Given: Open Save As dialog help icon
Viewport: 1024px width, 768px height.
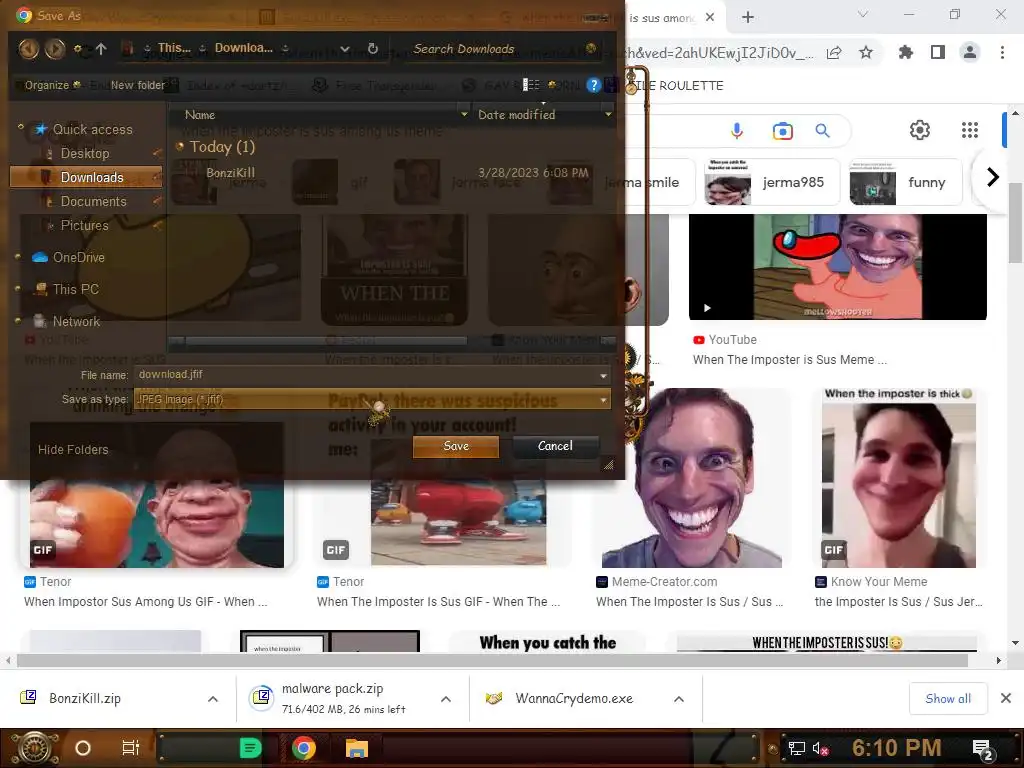Looking at the screenshot, I should 593,85.
